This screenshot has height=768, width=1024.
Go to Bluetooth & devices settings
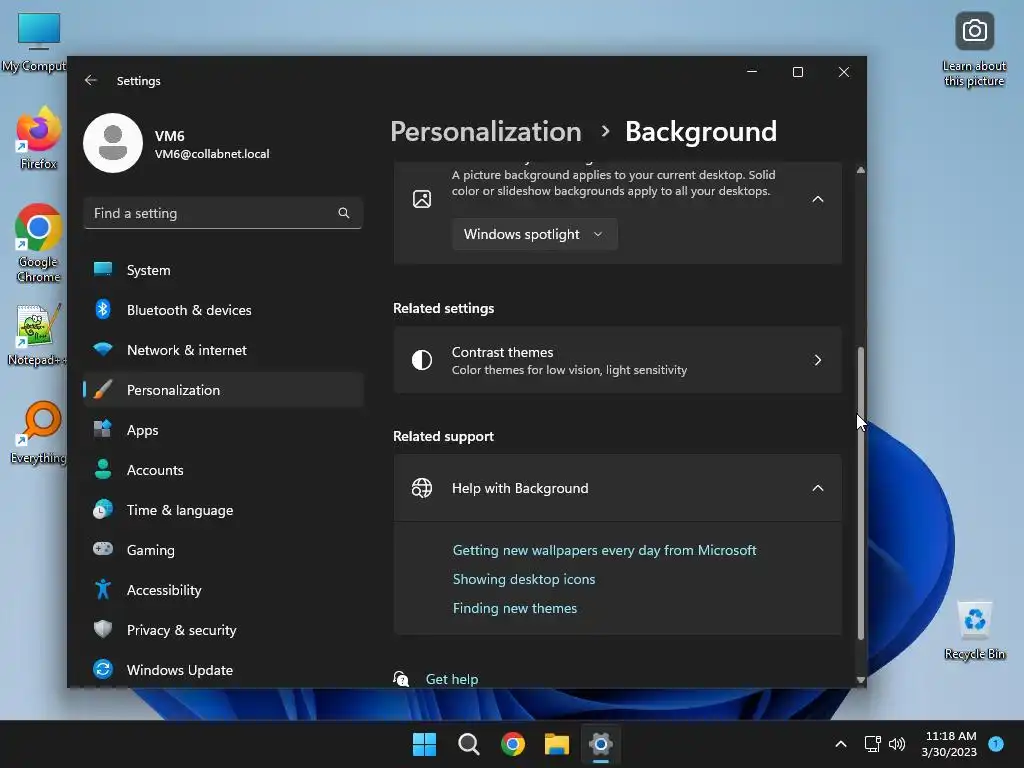pos(223,310)
